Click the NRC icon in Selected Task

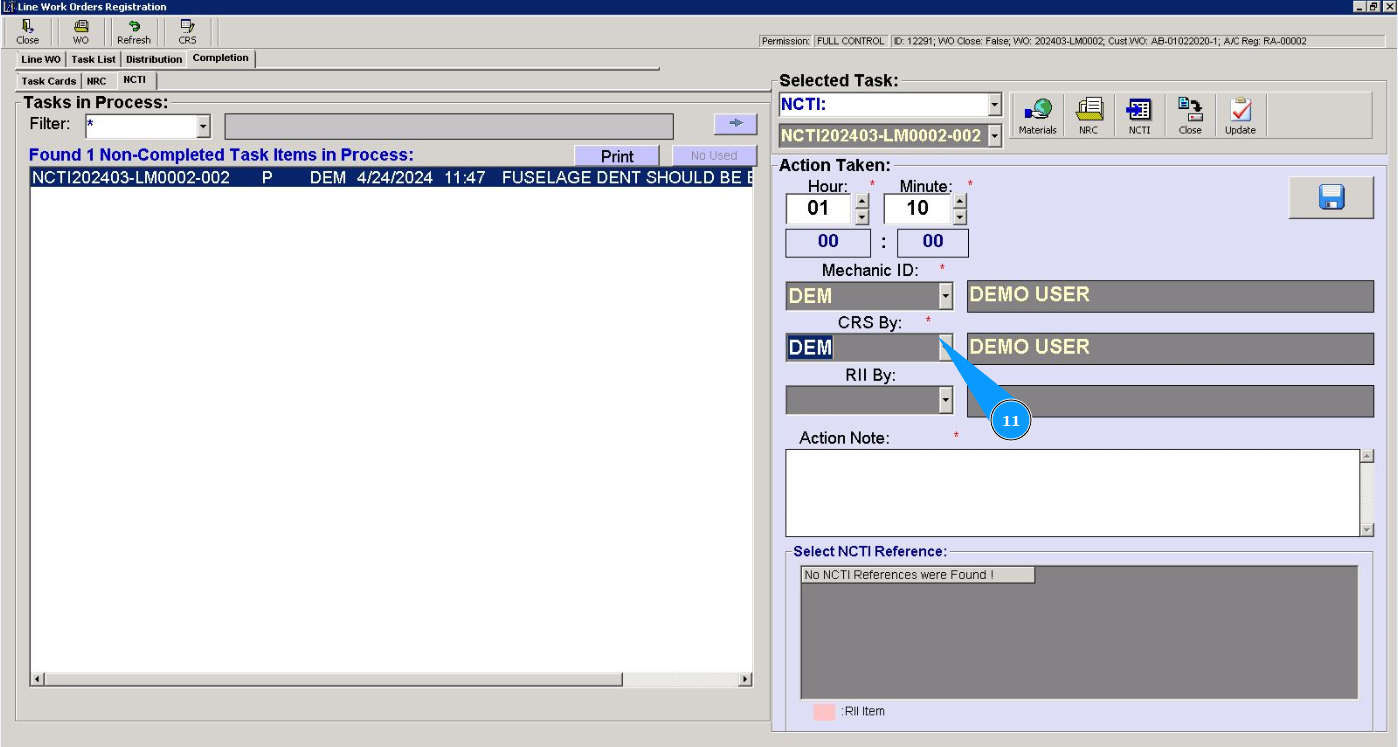pos(1088,116)
